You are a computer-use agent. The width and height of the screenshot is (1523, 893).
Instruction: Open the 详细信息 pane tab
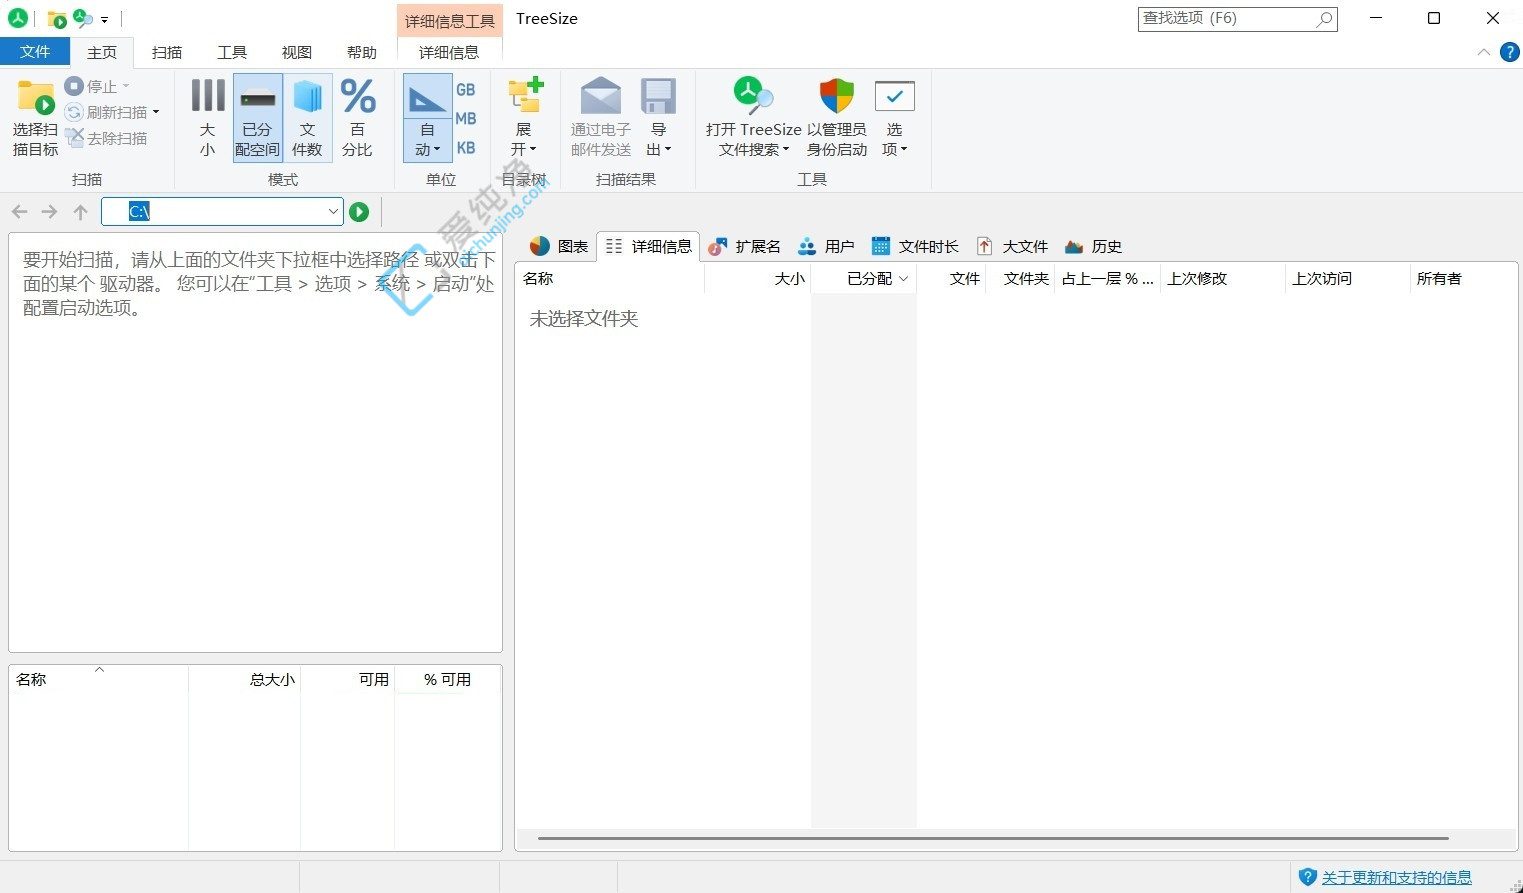pos(649,246)
